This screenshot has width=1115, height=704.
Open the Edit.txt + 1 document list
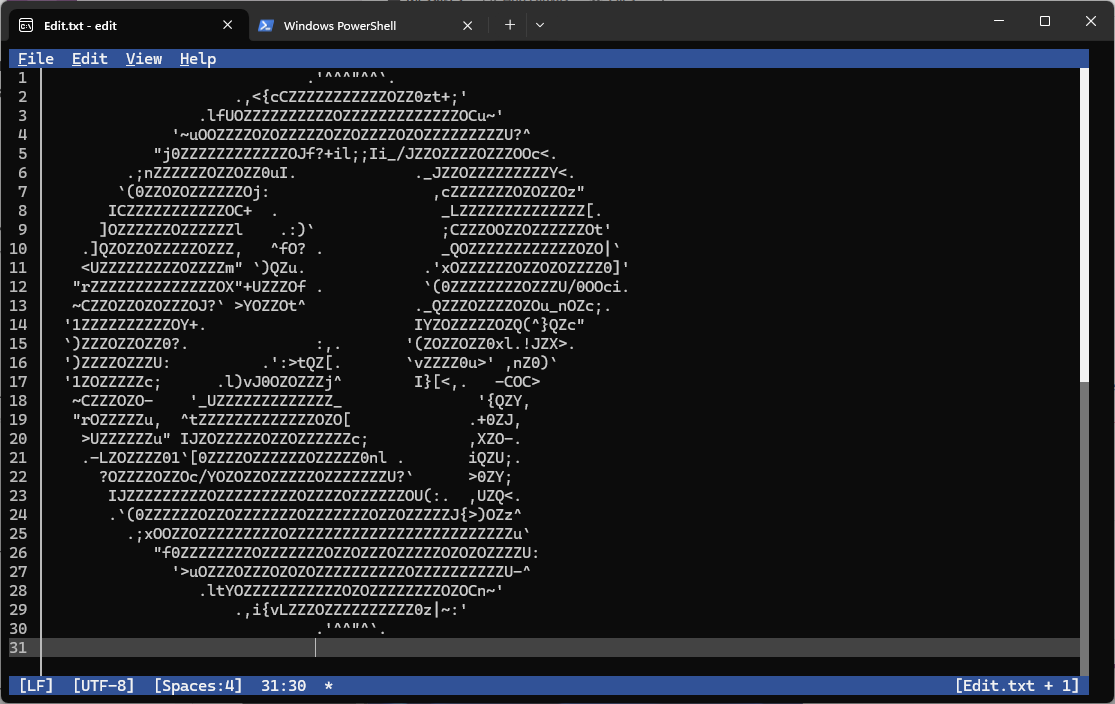point(1016,686)
